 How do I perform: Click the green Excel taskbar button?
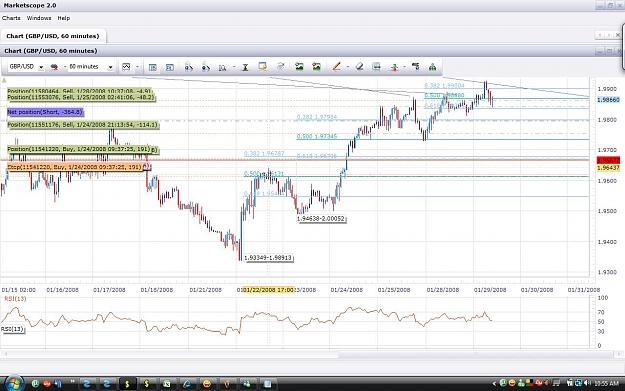coord(167,384)
